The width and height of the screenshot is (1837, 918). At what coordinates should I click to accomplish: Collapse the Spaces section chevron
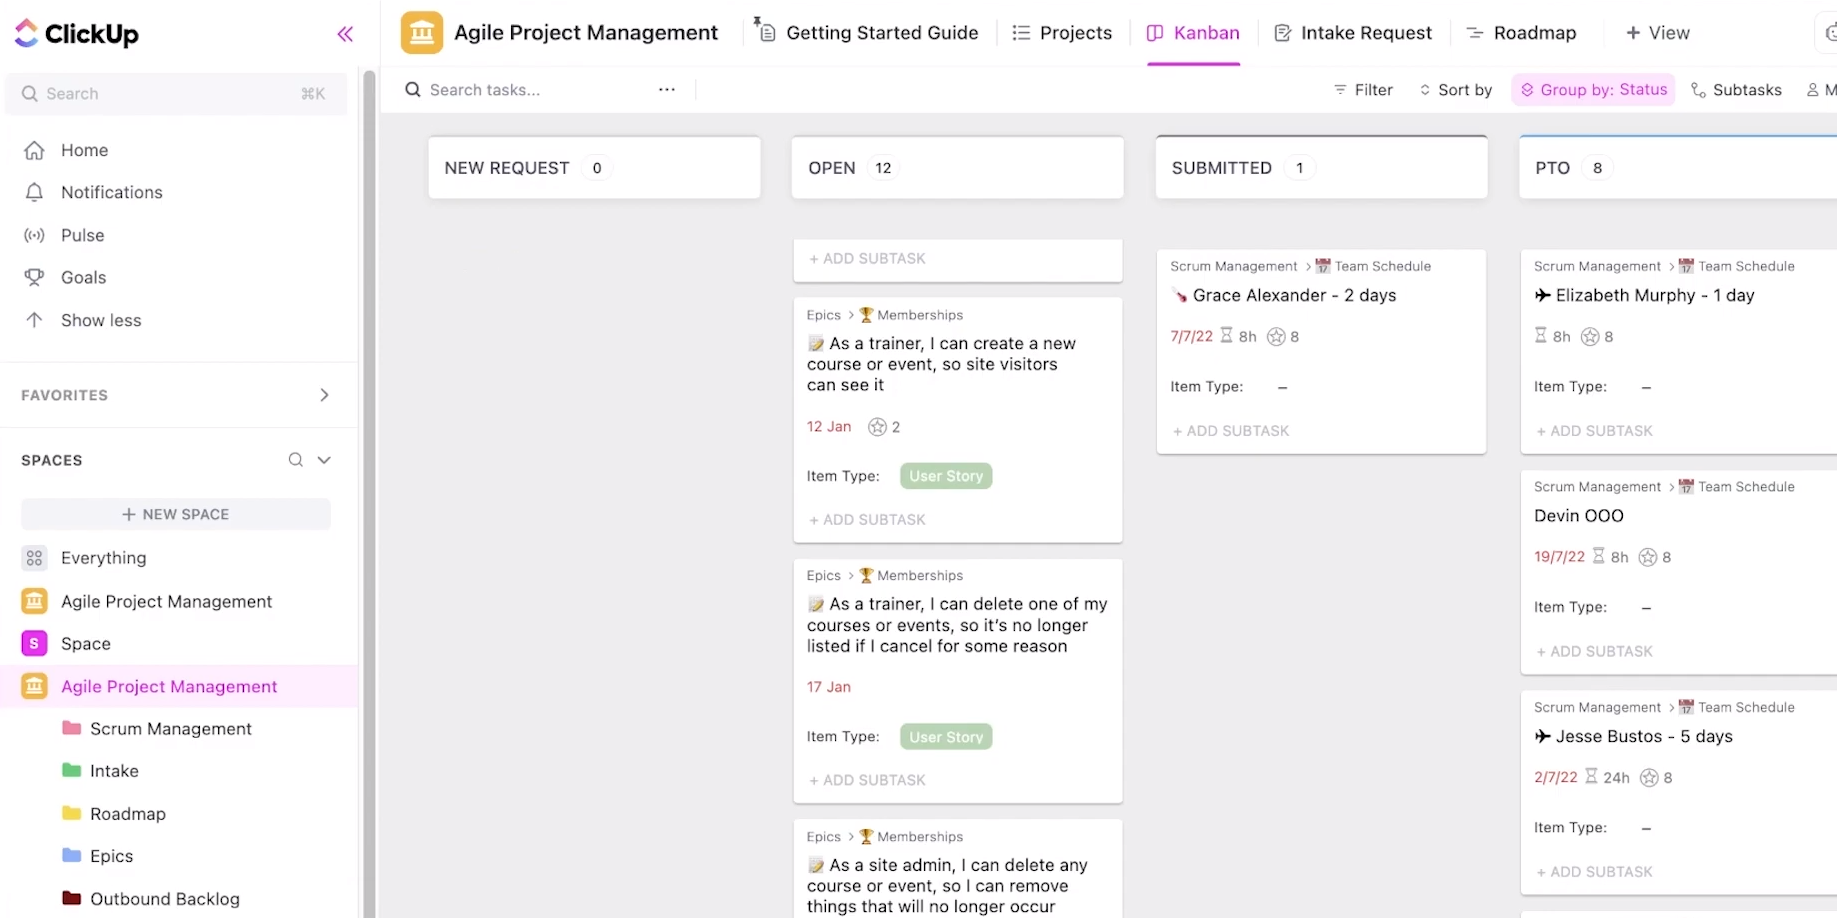324,460
